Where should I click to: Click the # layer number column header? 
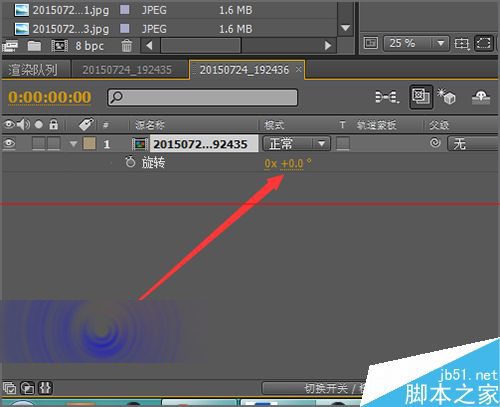tap(106, 125)
